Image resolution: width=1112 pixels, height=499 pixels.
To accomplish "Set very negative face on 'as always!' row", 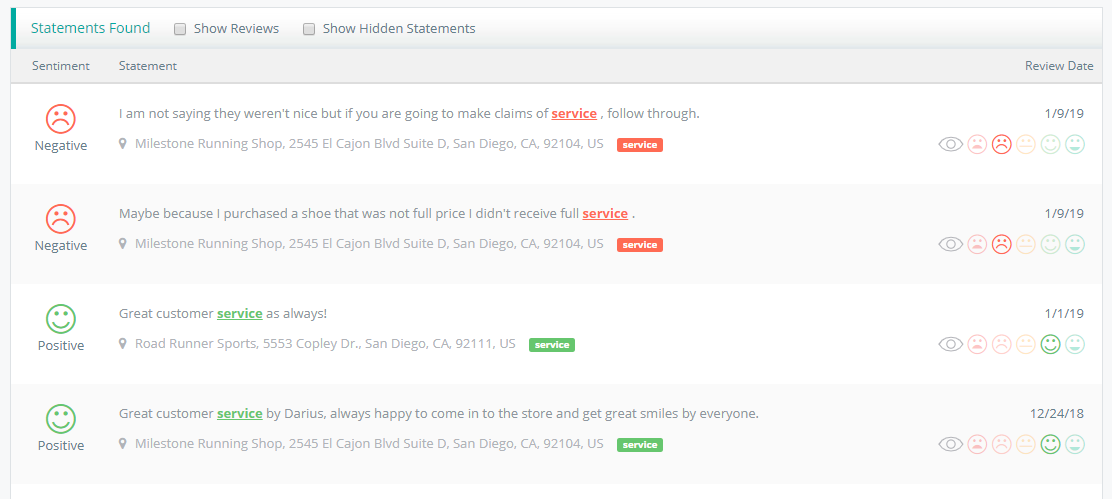I will tap(977, 344).
